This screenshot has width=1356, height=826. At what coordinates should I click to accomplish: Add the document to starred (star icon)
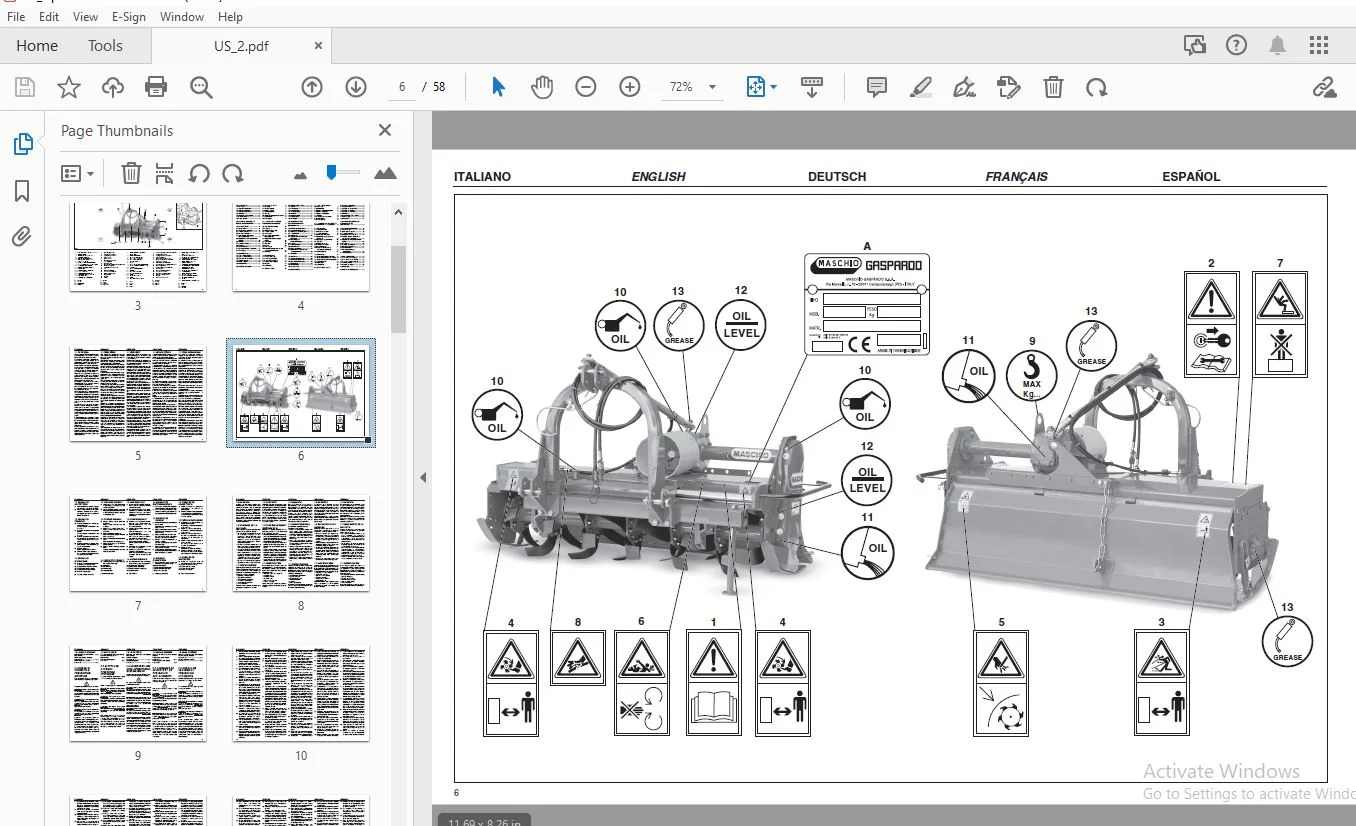coord(69,87)
